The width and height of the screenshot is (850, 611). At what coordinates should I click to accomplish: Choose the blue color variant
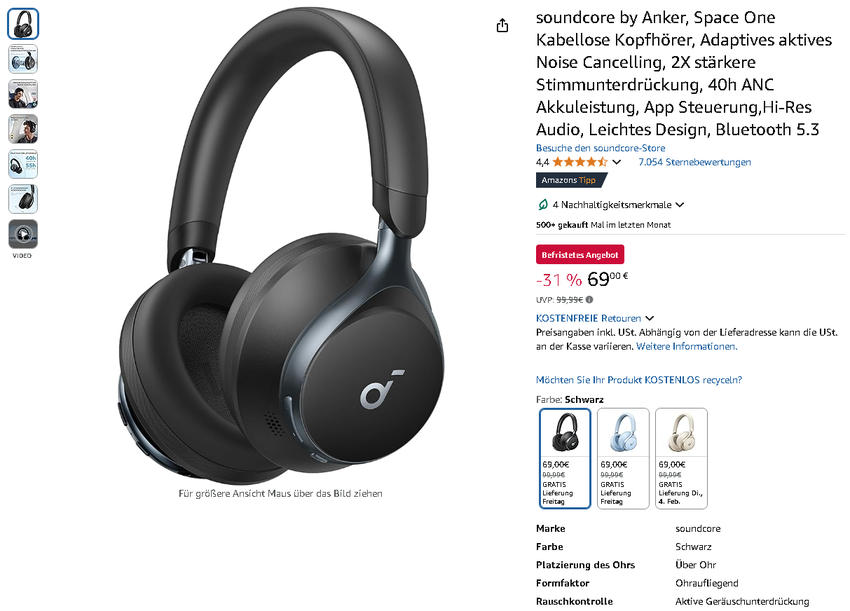coord(623,458)
